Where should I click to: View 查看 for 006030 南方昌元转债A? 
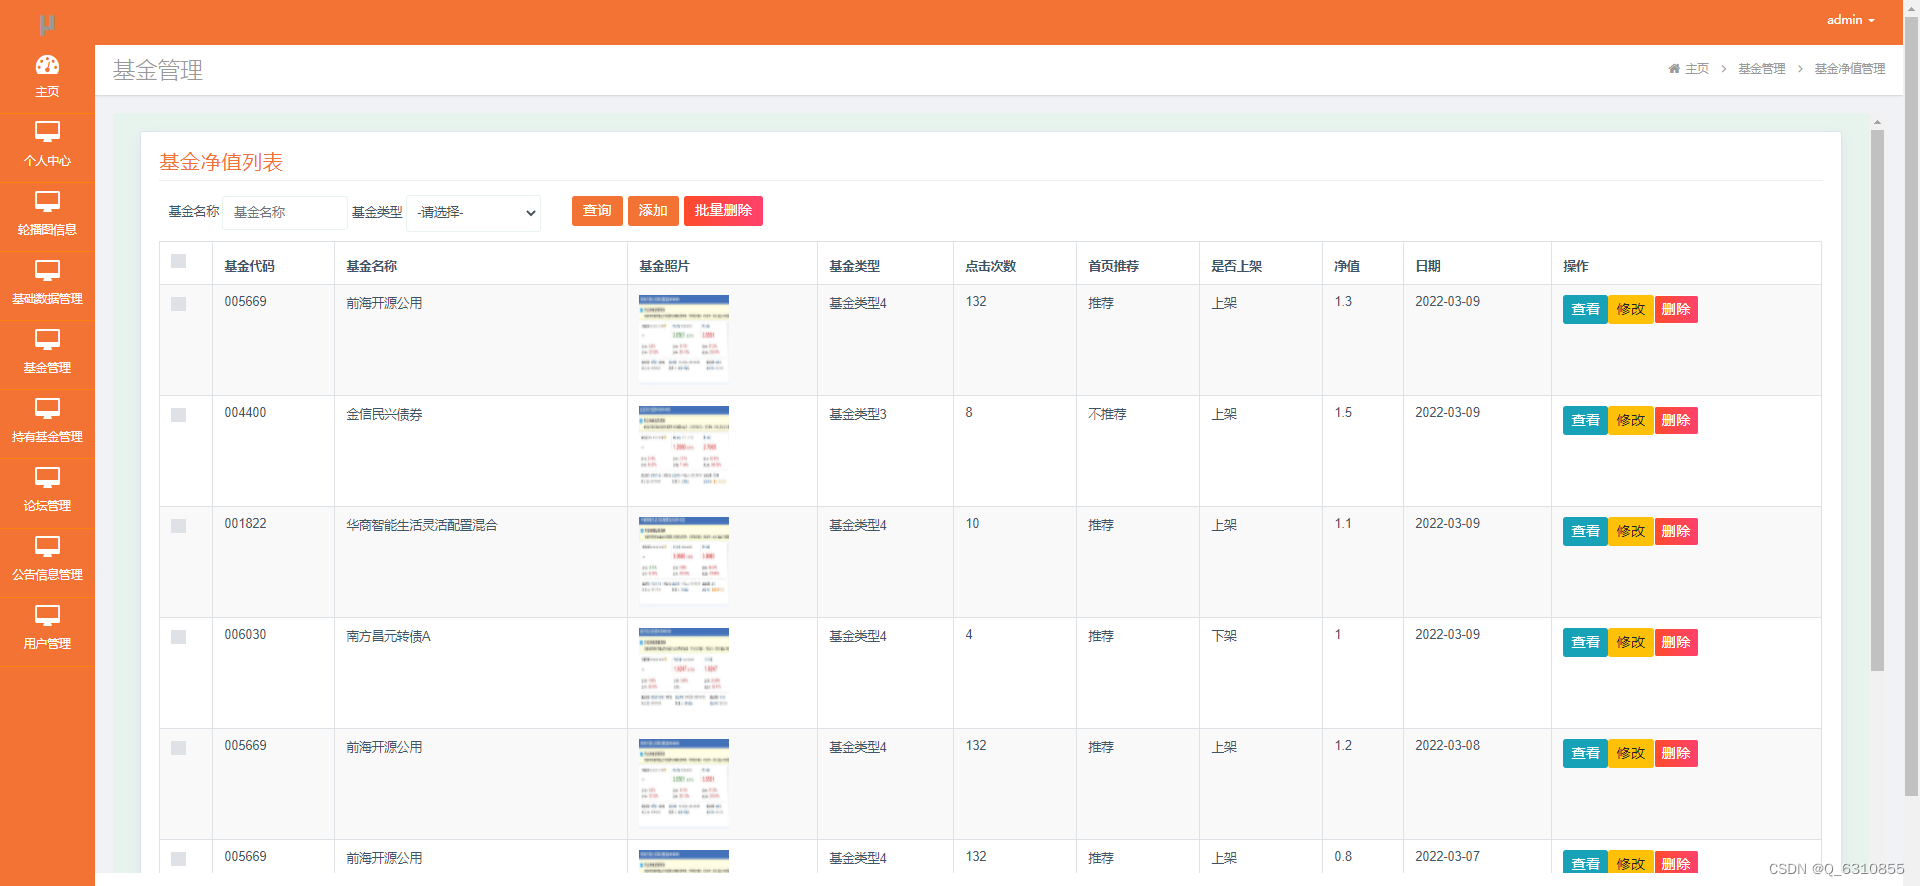(1585, 643)
